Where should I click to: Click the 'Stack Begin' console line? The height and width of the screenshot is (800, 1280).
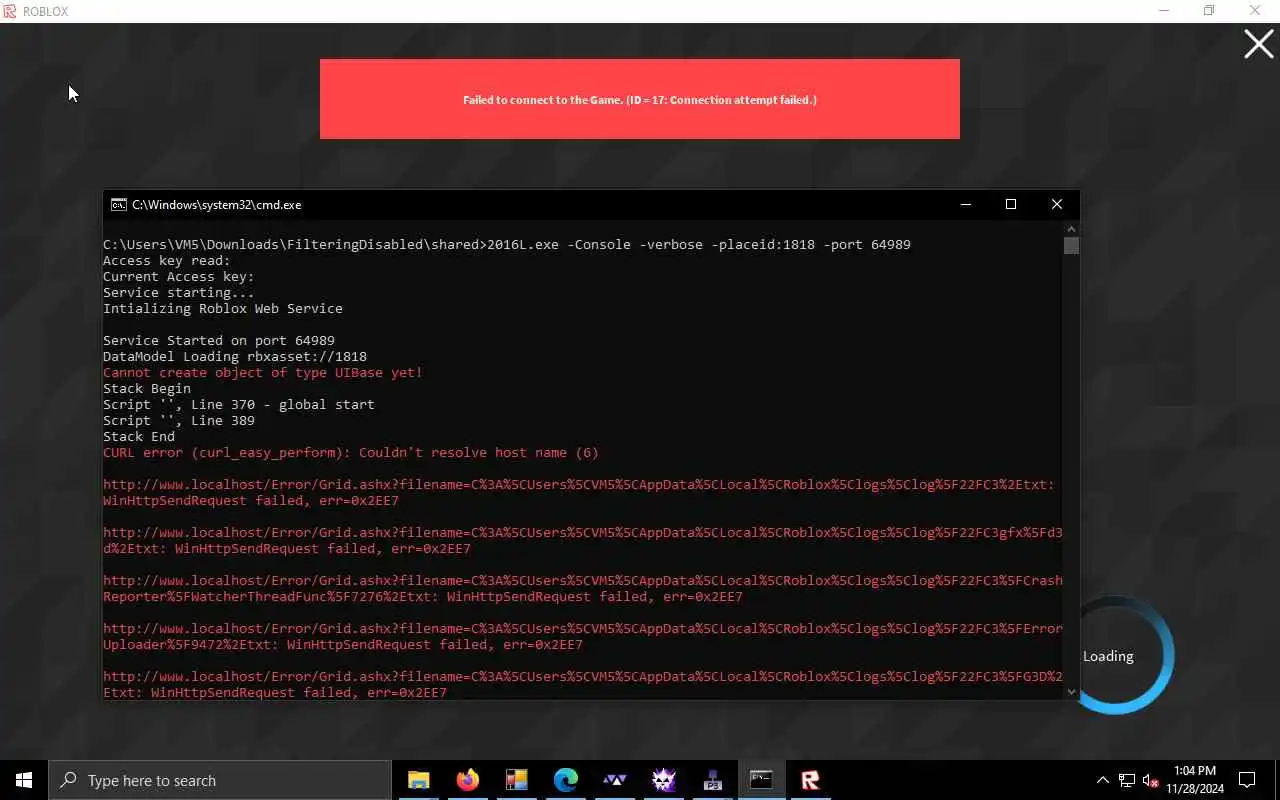147,389
